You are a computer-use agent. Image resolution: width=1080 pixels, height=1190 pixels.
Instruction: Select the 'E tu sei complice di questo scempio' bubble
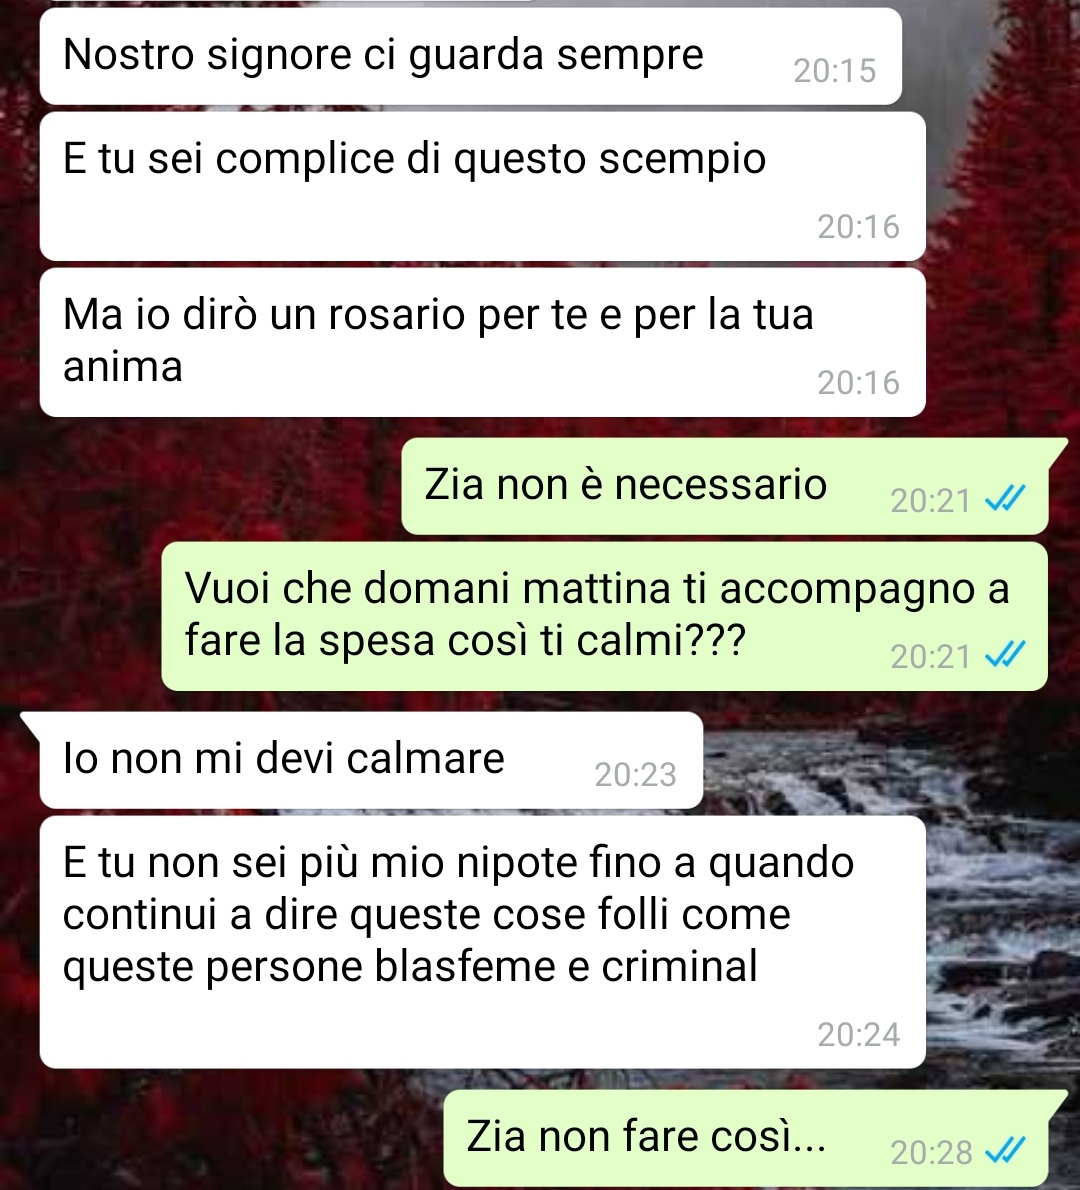coord(483,187)
